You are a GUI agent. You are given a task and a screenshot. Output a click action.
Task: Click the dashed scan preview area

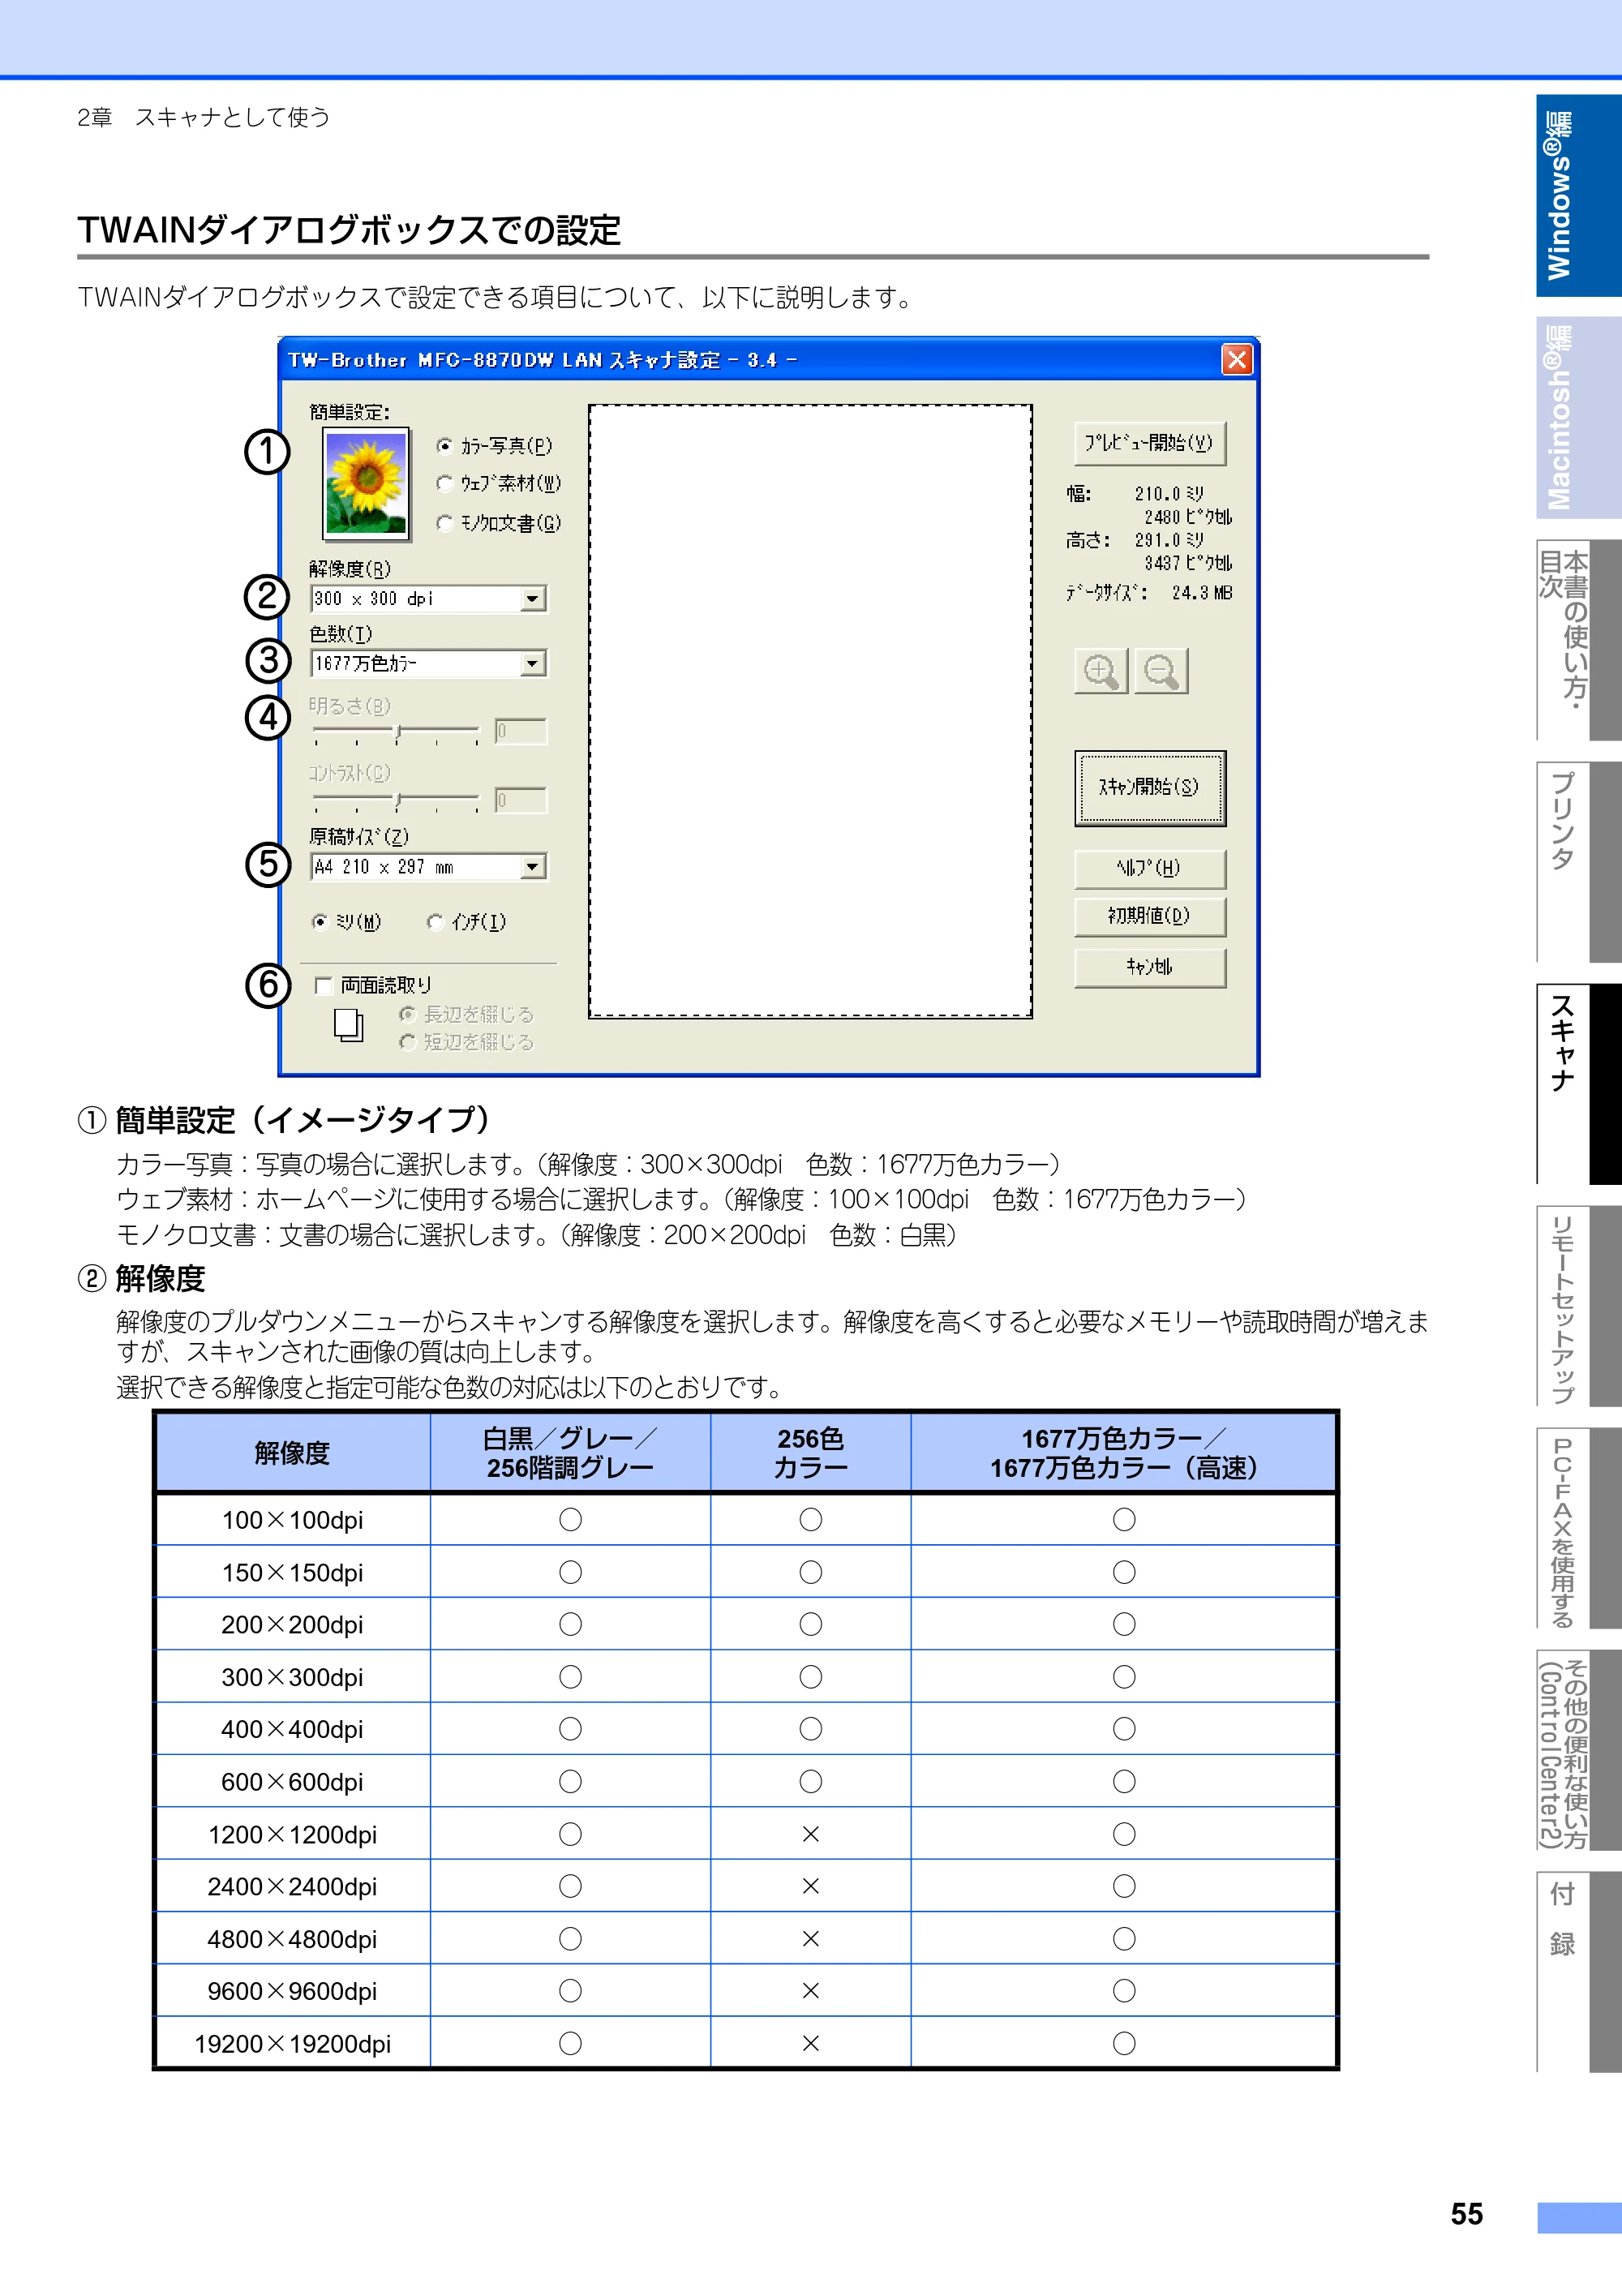(x=810, y=711)
